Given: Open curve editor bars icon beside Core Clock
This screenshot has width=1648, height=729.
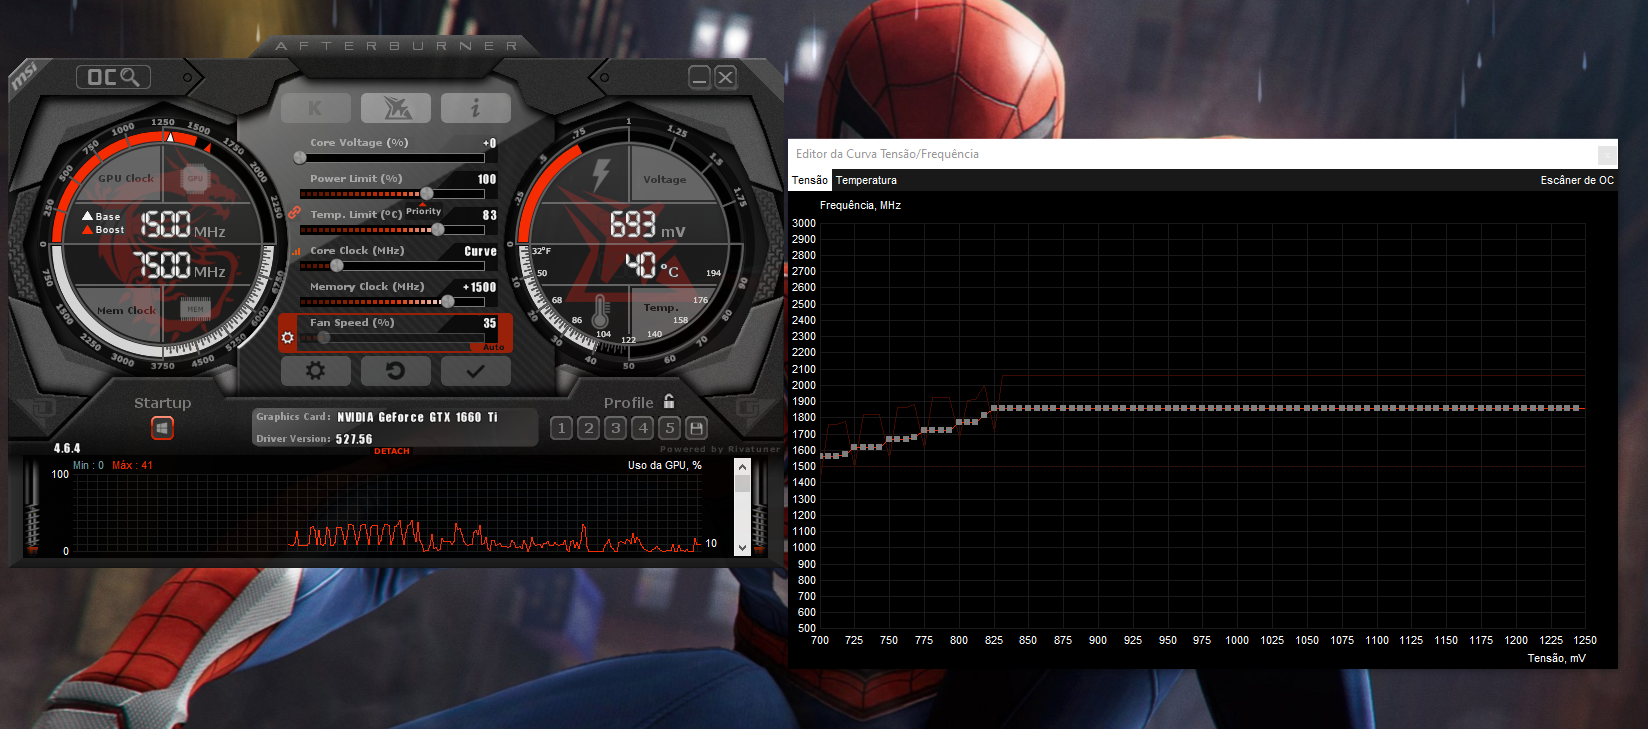Looking at the screenshot, I should pyautogui.click(x=296, y=251).
